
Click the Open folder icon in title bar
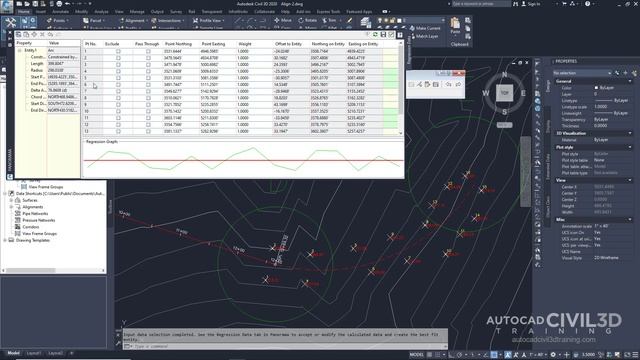(27, 4)
